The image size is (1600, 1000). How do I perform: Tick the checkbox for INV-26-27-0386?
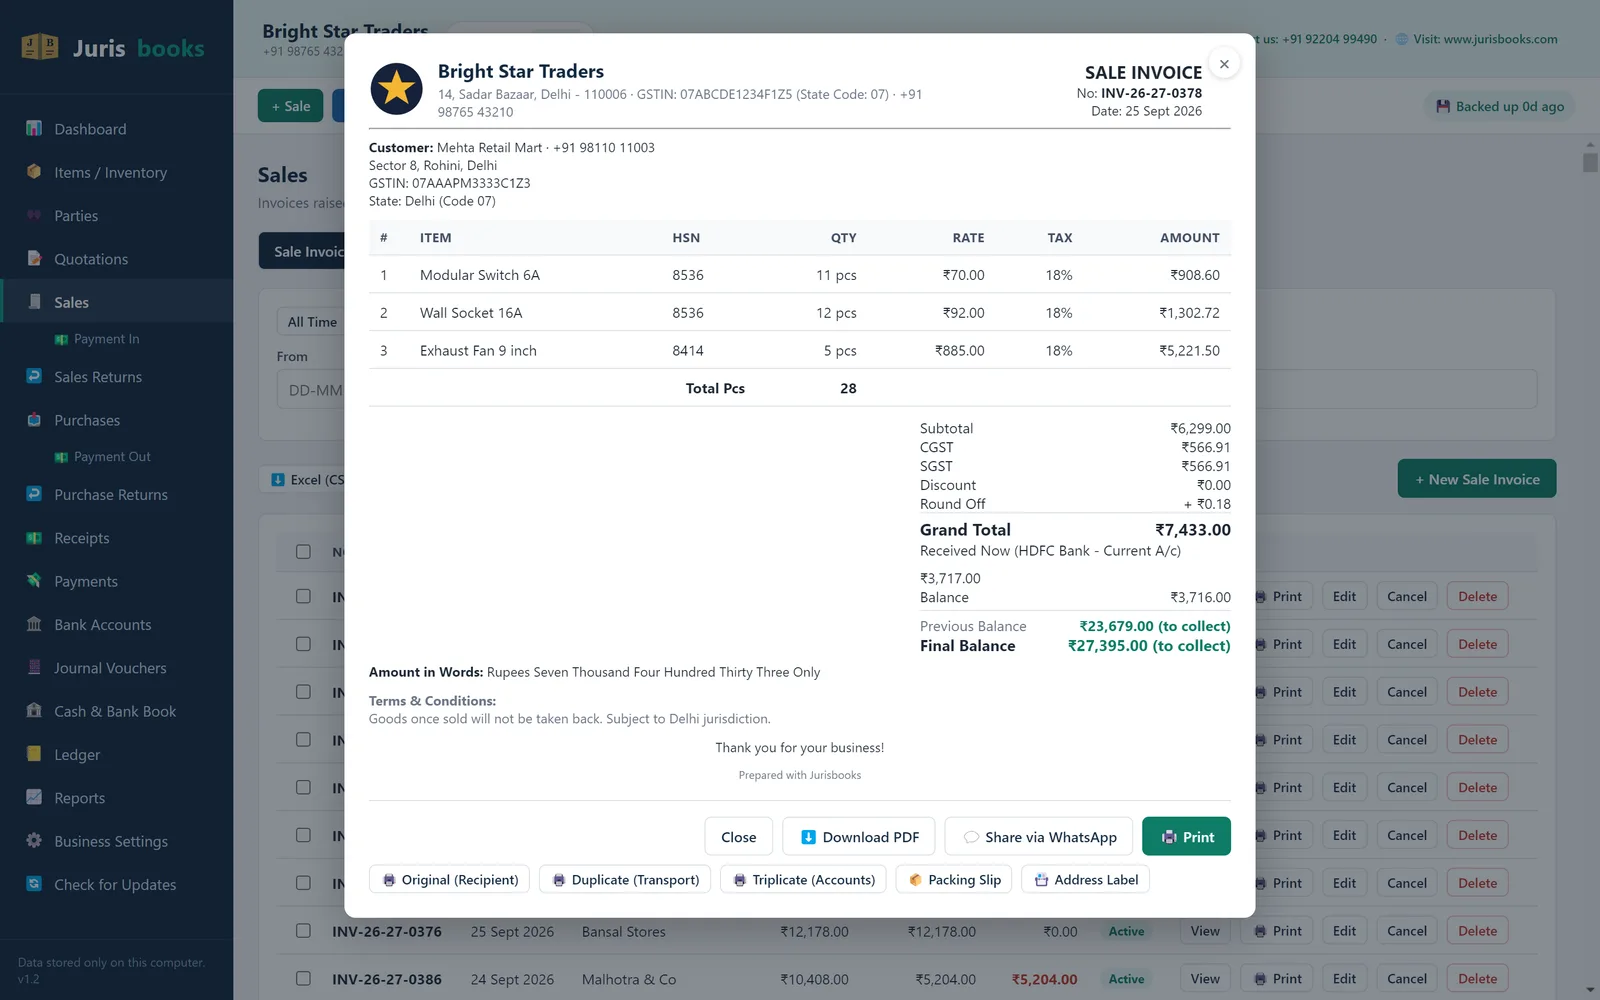click(303, 979)
